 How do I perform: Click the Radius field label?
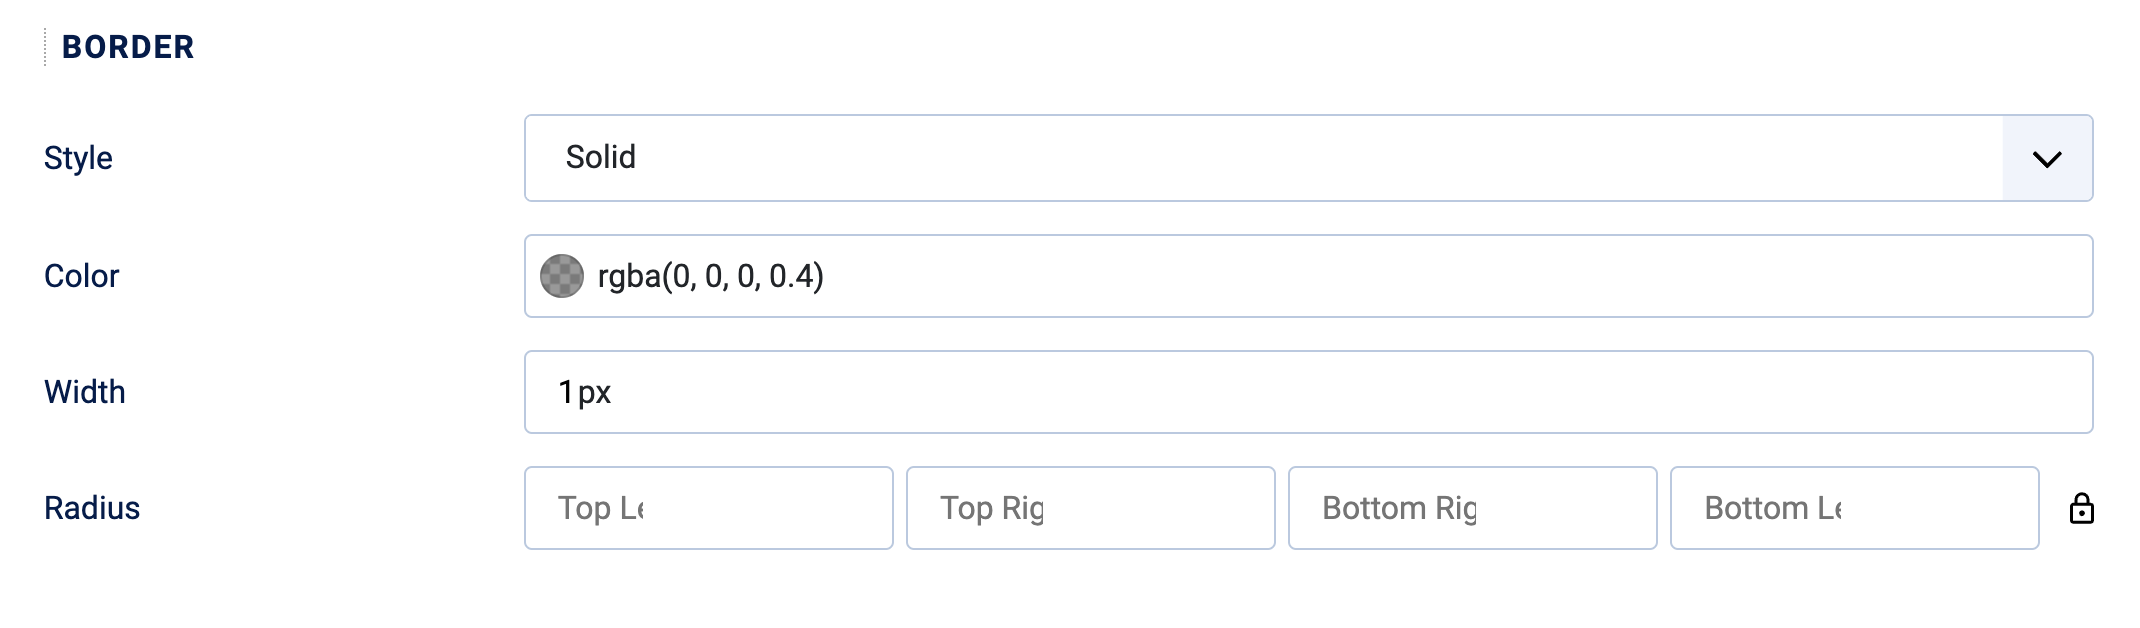tap(92, 508)
